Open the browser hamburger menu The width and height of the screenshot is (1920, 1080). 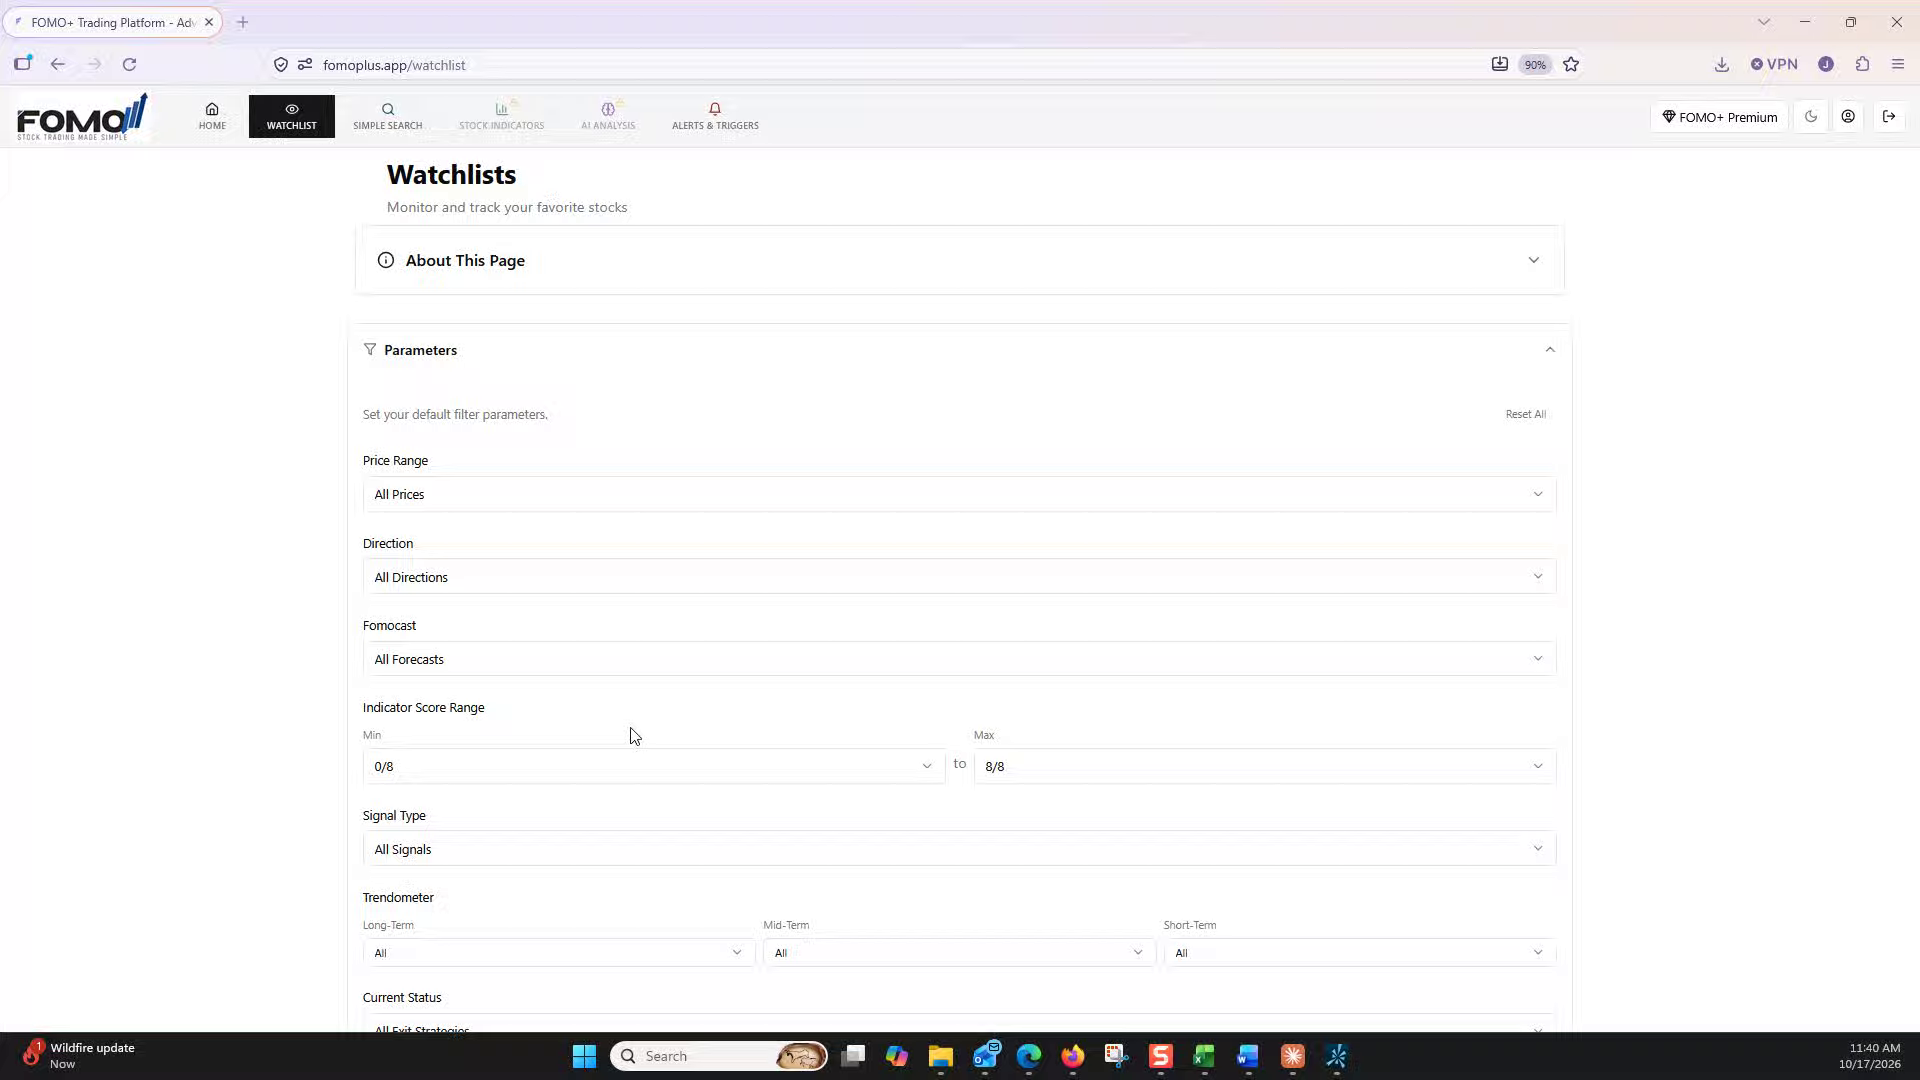[x=1898, y=65]
